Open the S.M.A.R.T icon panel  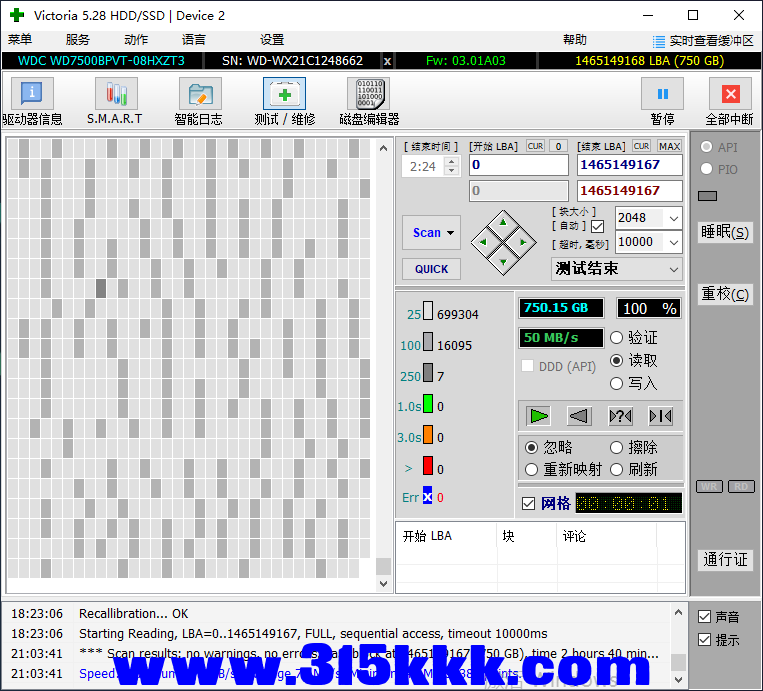click(115, 95)
